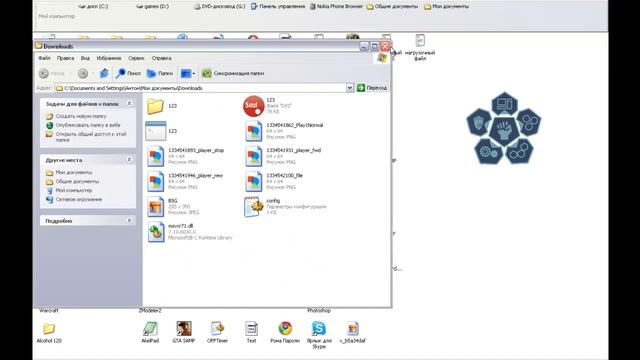Open the Файл menu

click(x=44, y=58)
